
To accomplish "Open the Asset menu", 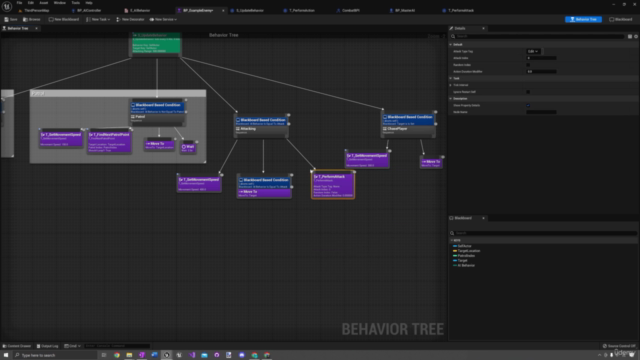I will (x=44, y=3).
